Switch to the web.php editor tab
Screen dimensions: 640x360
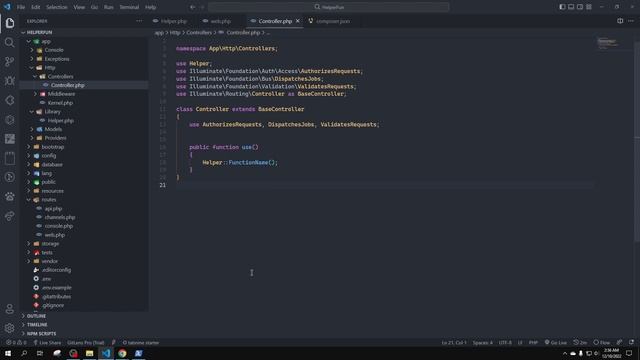(220, 21)
